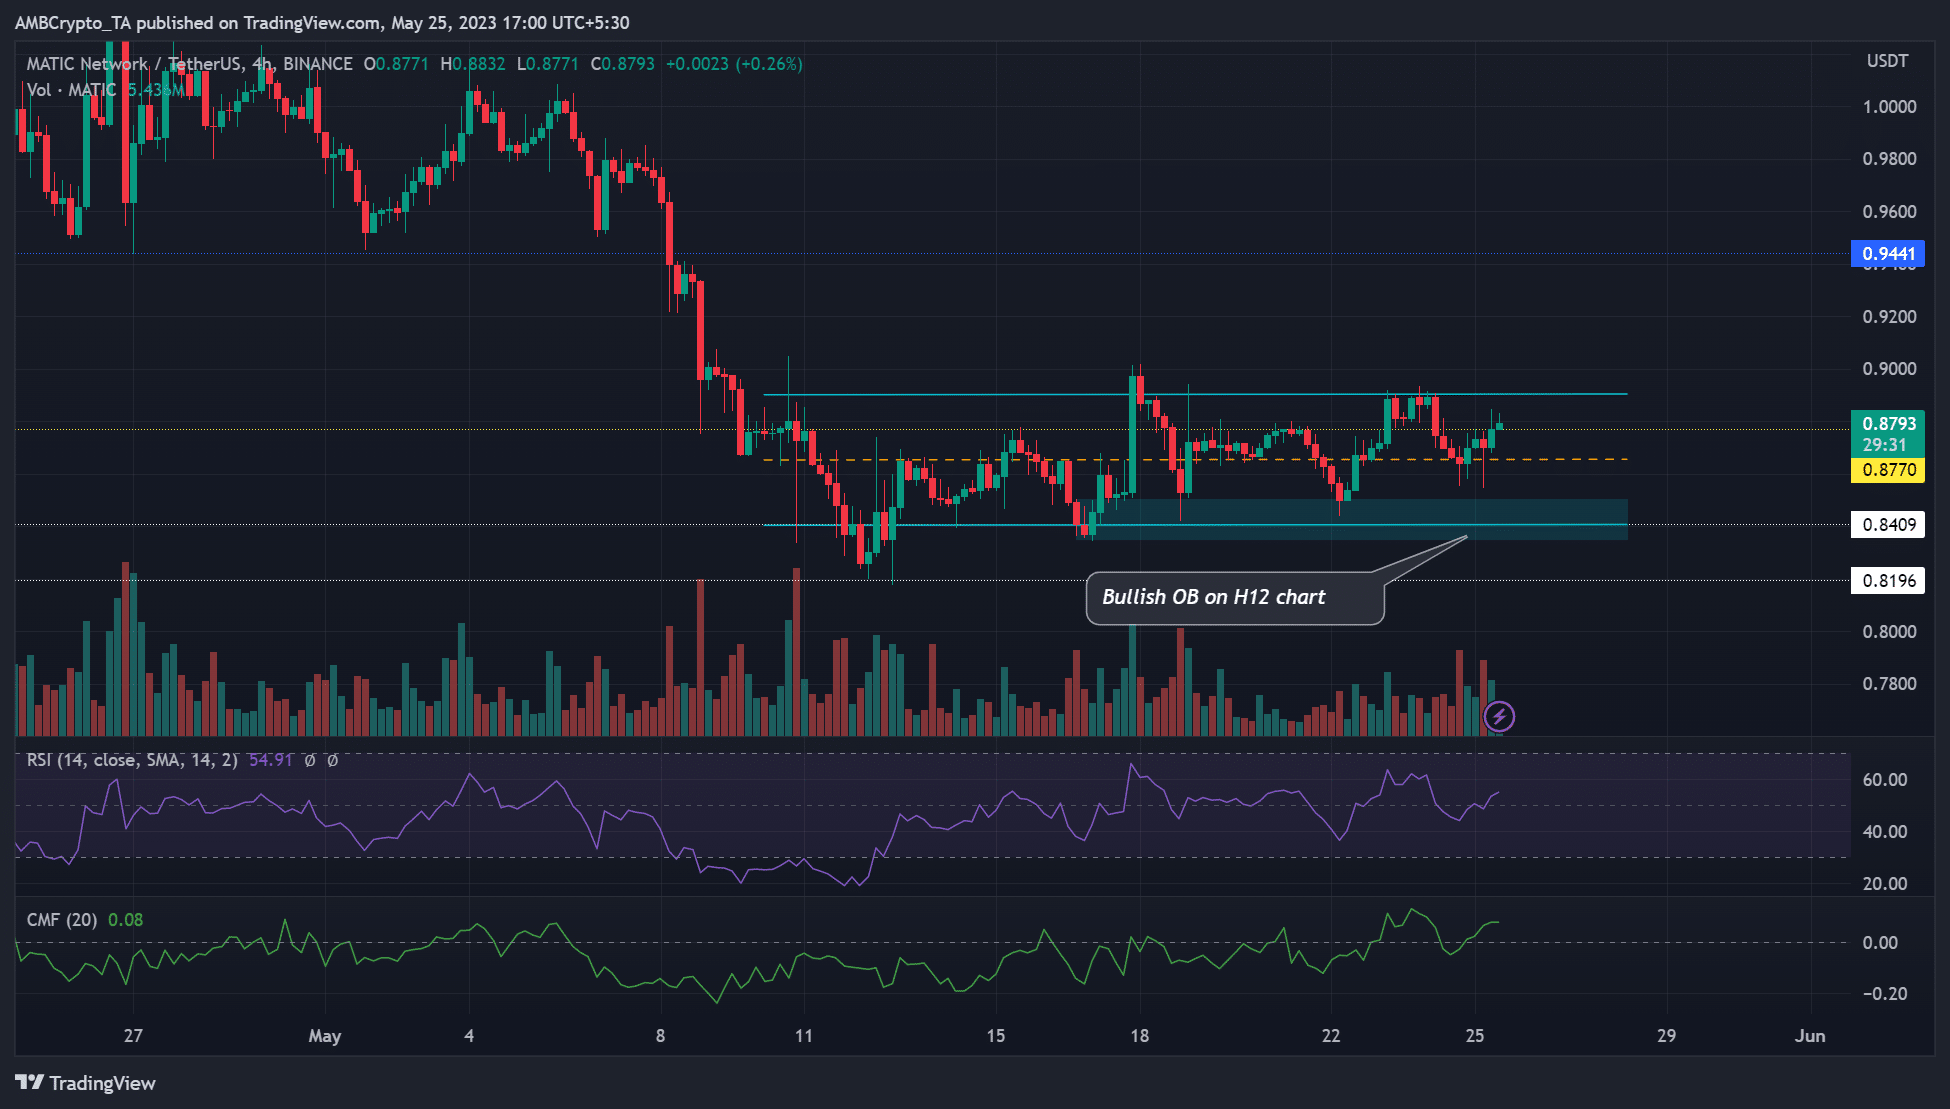The width and height of the screenshot is (1950, 1109).
Task: Click the '11' date on time axis
Action: [804, 1036]
